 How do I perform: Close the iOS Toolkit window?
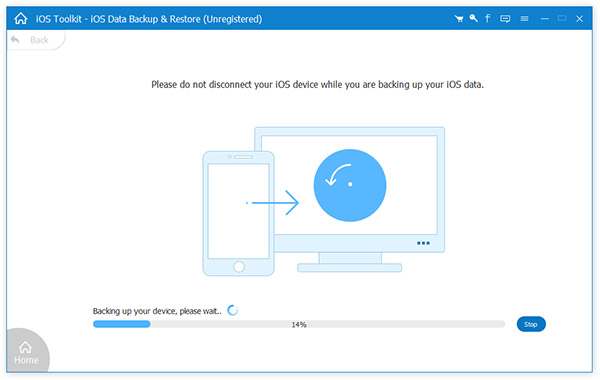[x=580, y=19]
